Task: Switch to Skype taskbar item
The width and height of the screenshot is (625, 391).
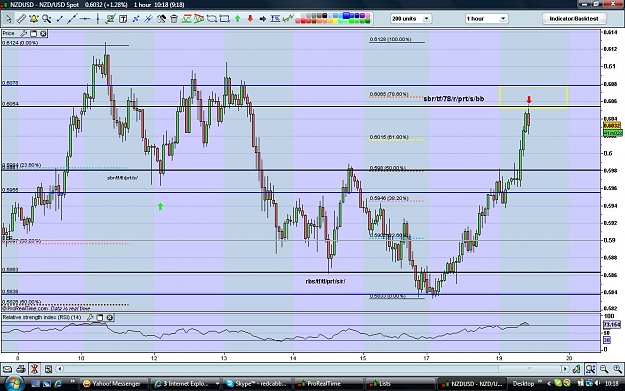Action: click(257, 383)
